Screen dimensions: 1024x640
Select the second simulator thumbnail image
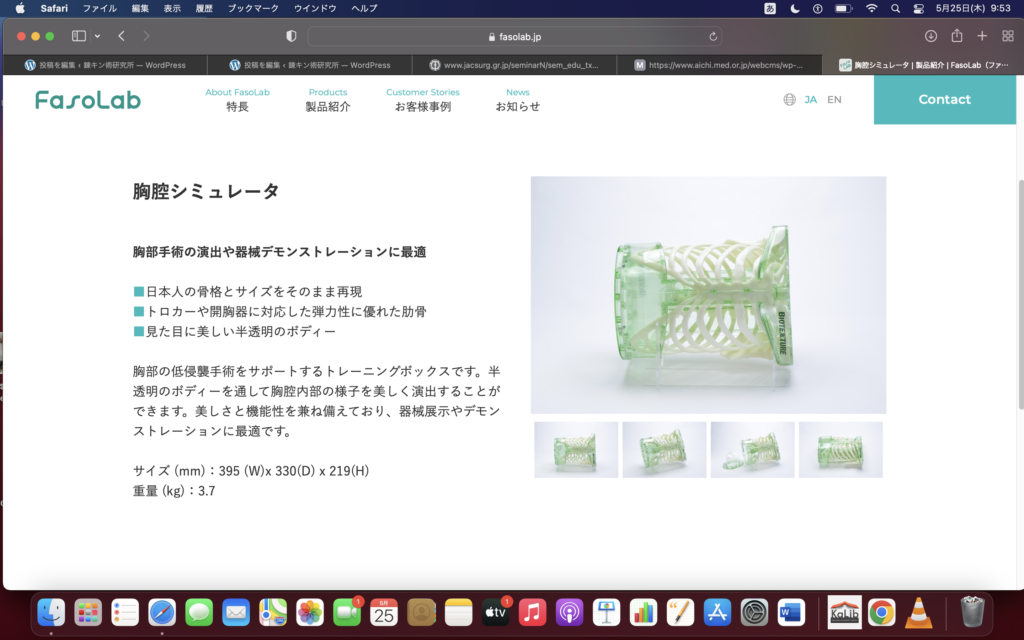click(664, 450)
